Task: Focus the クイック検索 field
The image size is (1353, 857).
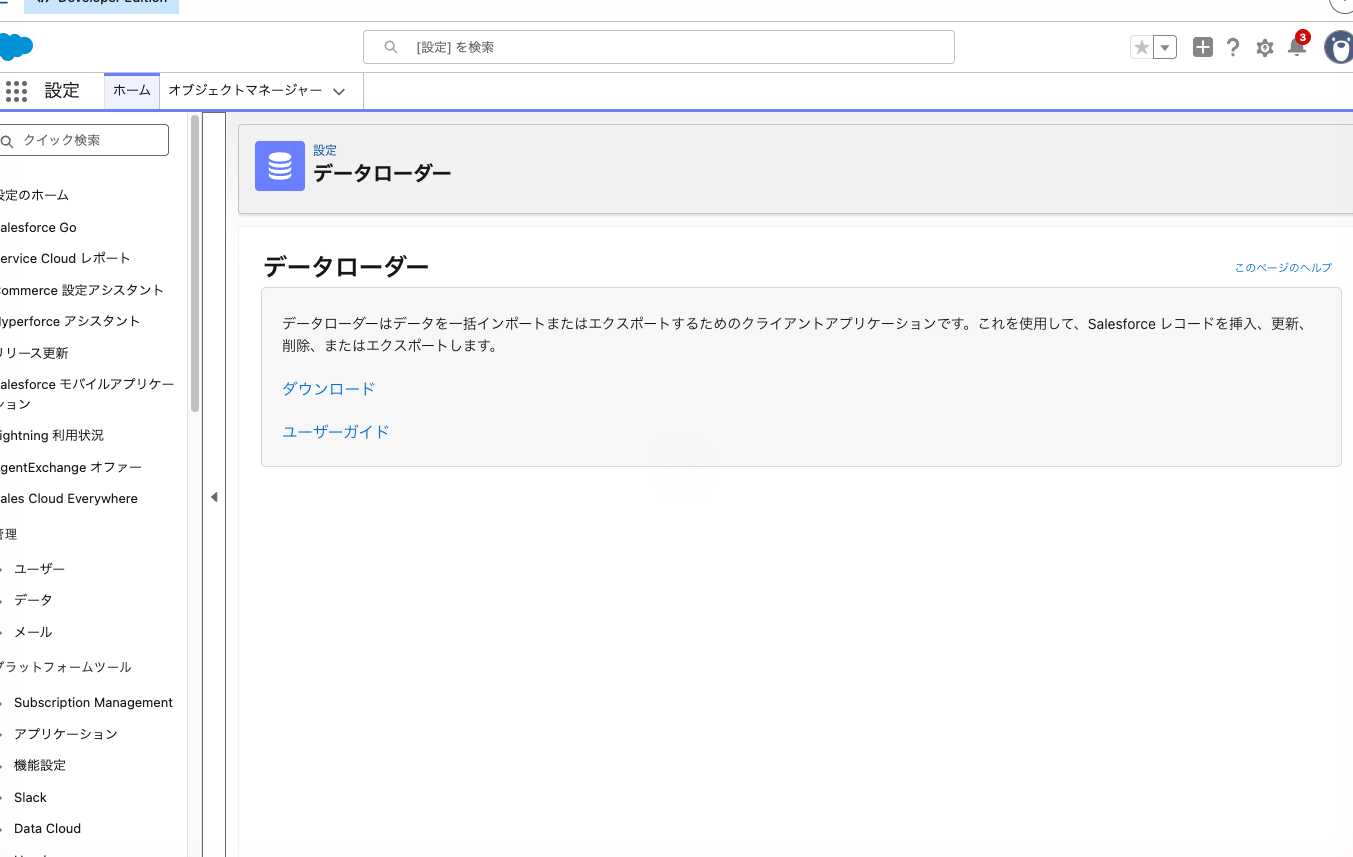Action: click(84, 140)
